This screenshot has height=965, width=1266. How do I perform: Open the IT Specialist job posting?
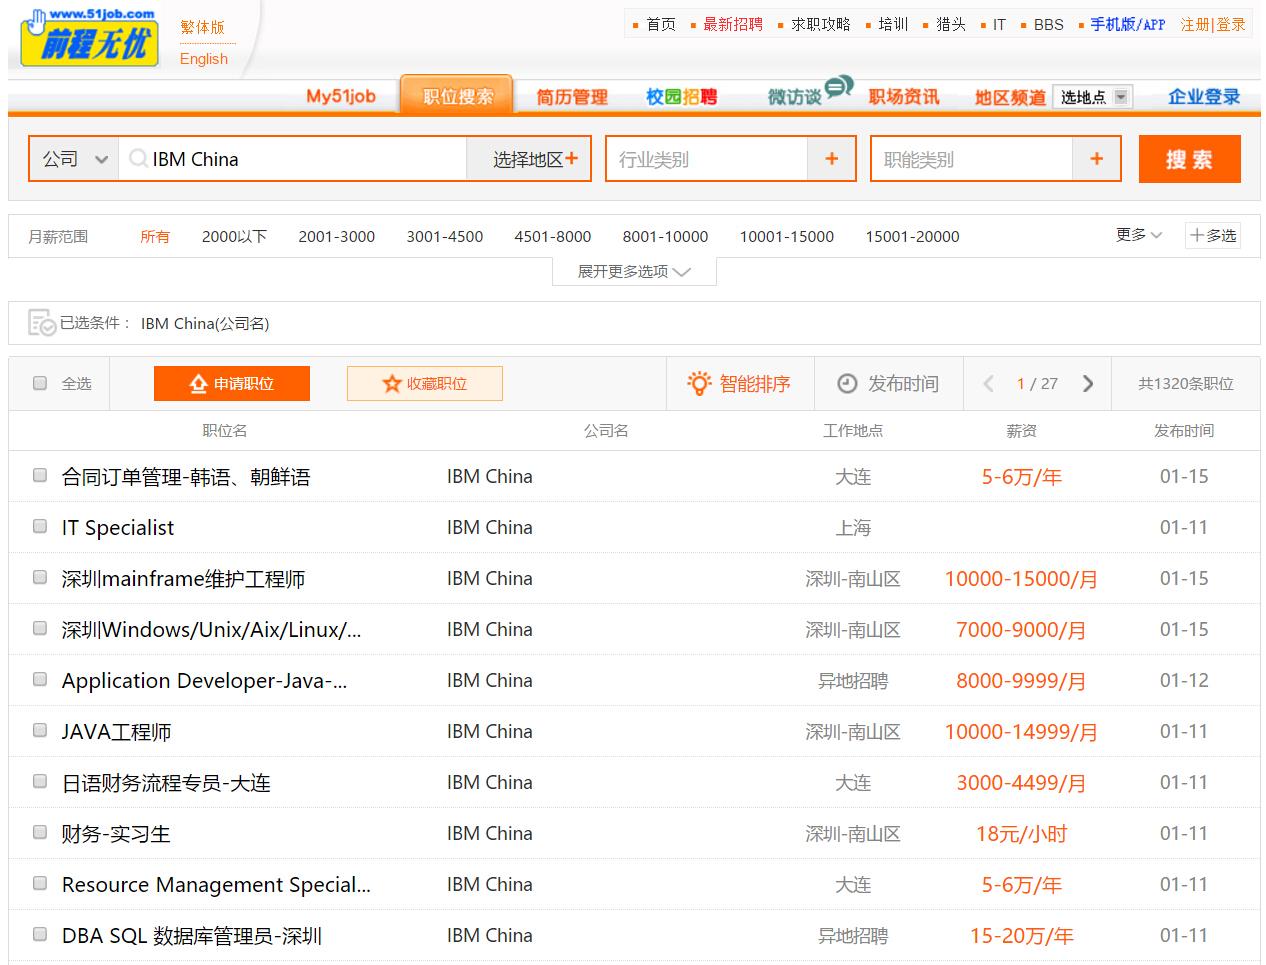pos(118,527)
